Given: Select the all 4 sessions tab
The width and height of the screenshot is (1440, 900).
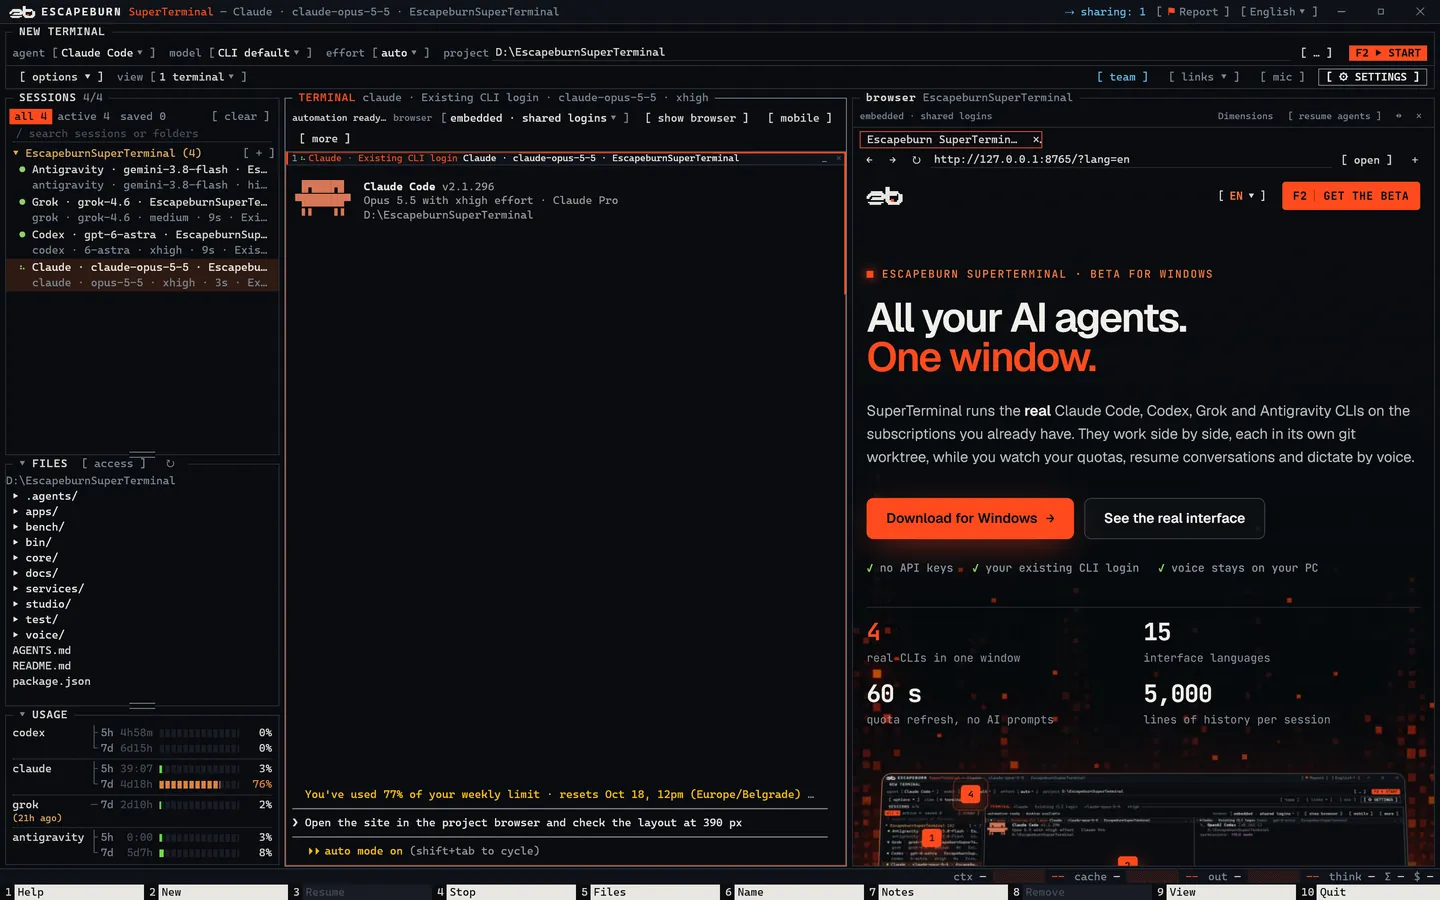Looking at the screenshot, I should coord(30,117).
